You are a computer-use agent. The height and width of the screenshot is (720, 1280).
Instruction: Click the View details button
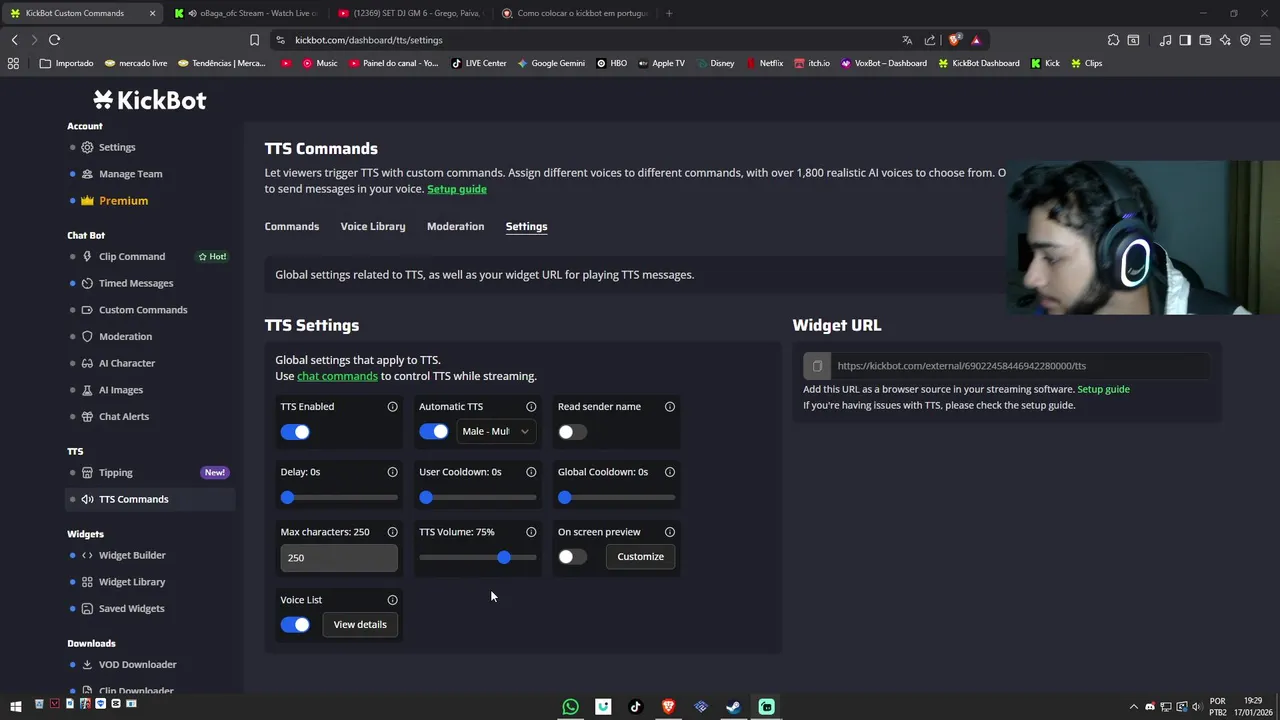360,625
